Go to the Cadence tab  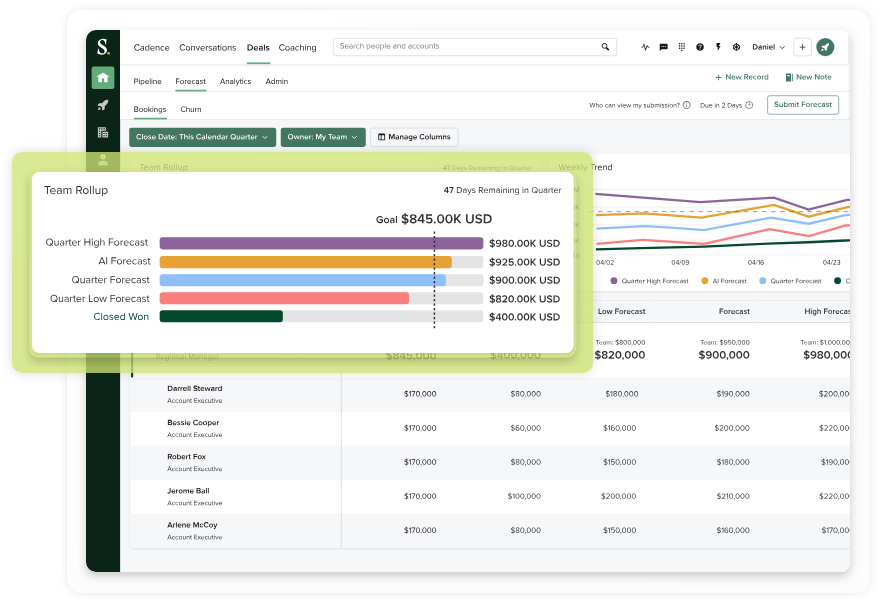tap(151, 48)
